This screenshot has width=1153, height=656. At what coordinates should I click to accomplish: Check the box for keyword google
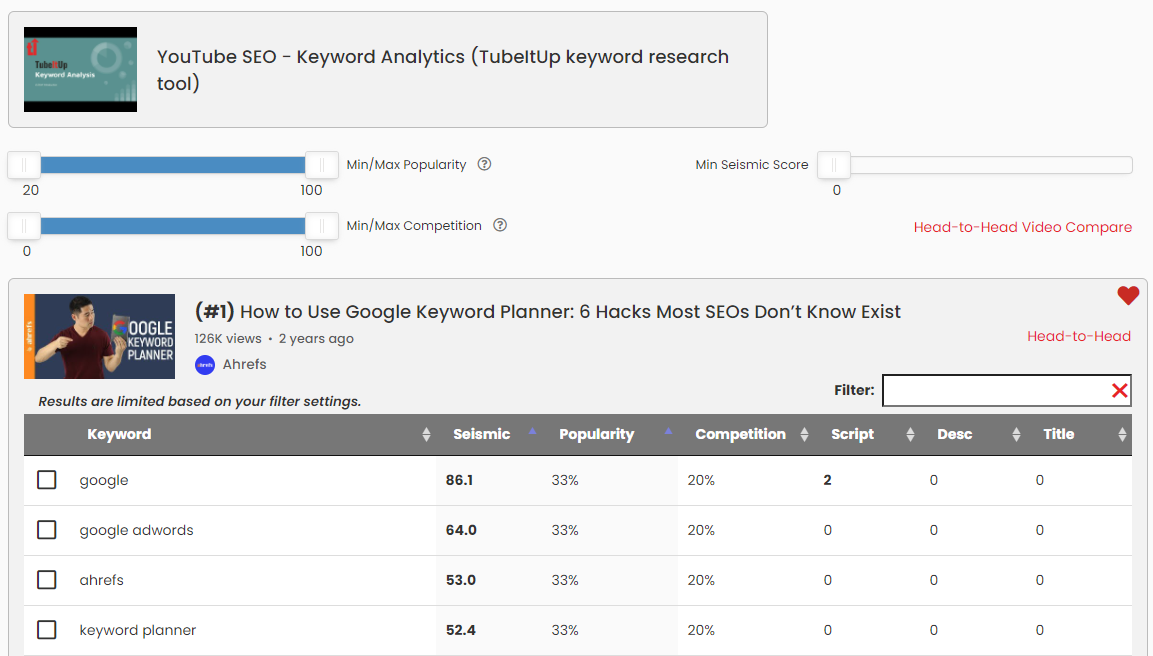[46, 479]
